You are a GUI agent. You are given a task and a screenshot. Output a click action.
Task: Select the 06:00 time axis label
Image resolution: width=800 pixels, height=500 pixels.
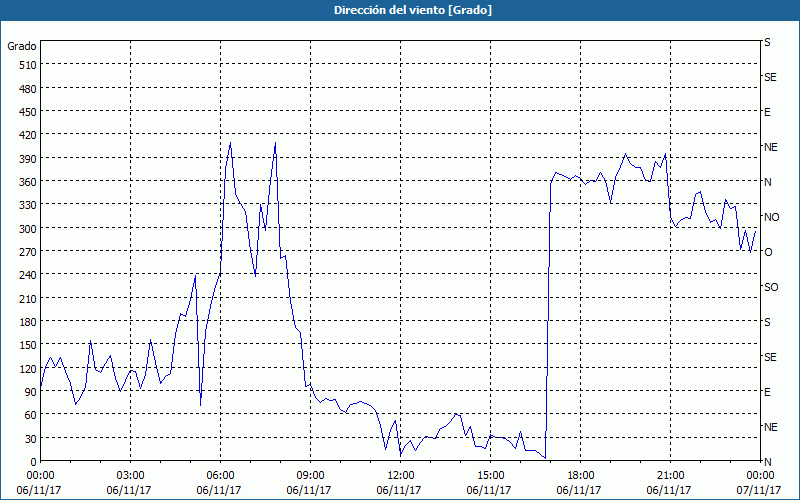coord(219,476)
